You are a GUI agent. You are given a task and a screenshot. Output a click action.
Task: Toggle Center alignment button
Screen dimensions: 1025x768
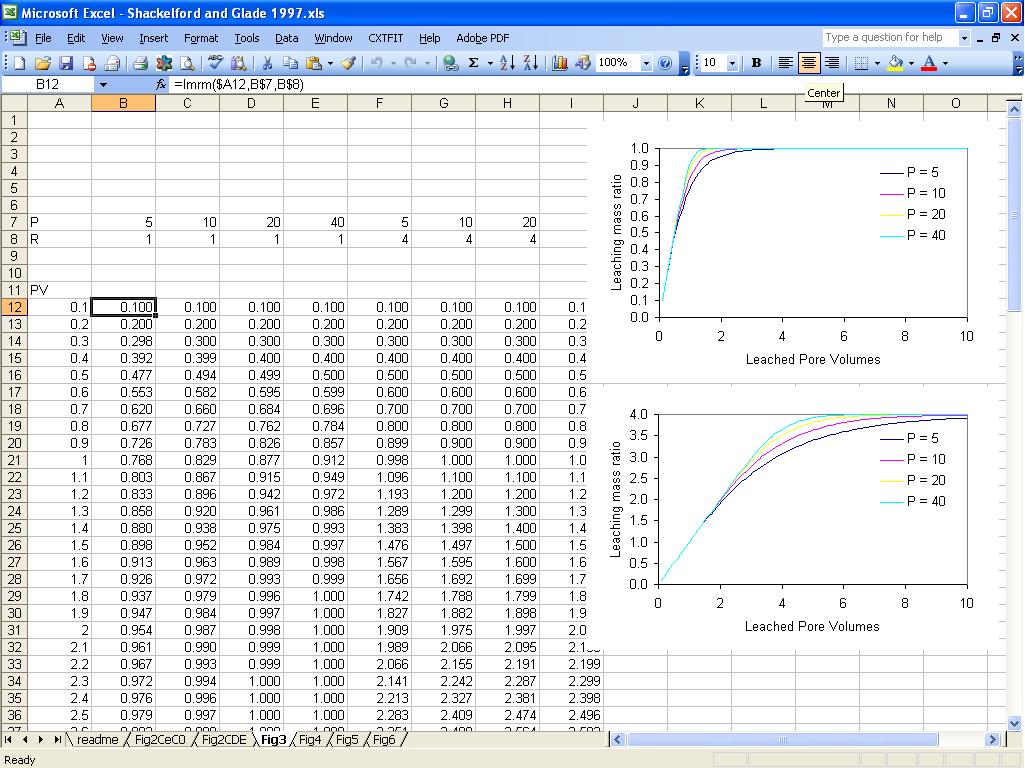pyautogui.click(x=809, y=63)
